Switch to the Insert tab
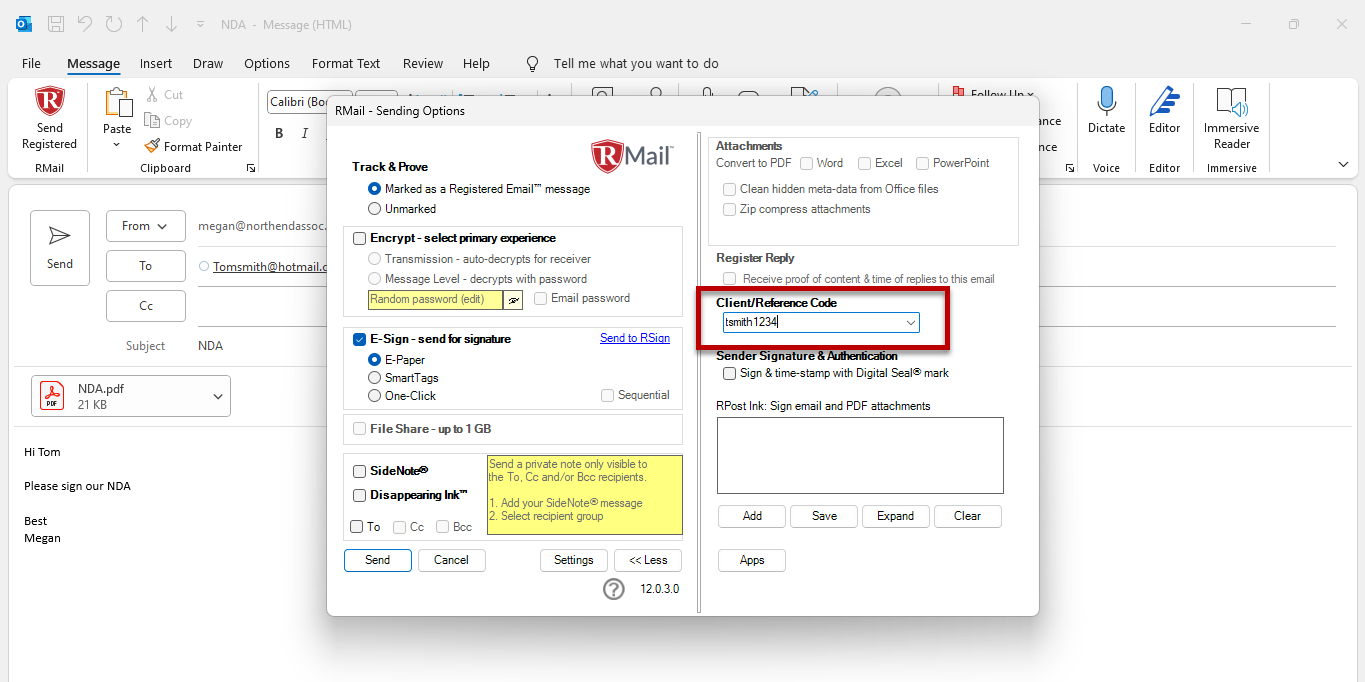 coord(156,63)
